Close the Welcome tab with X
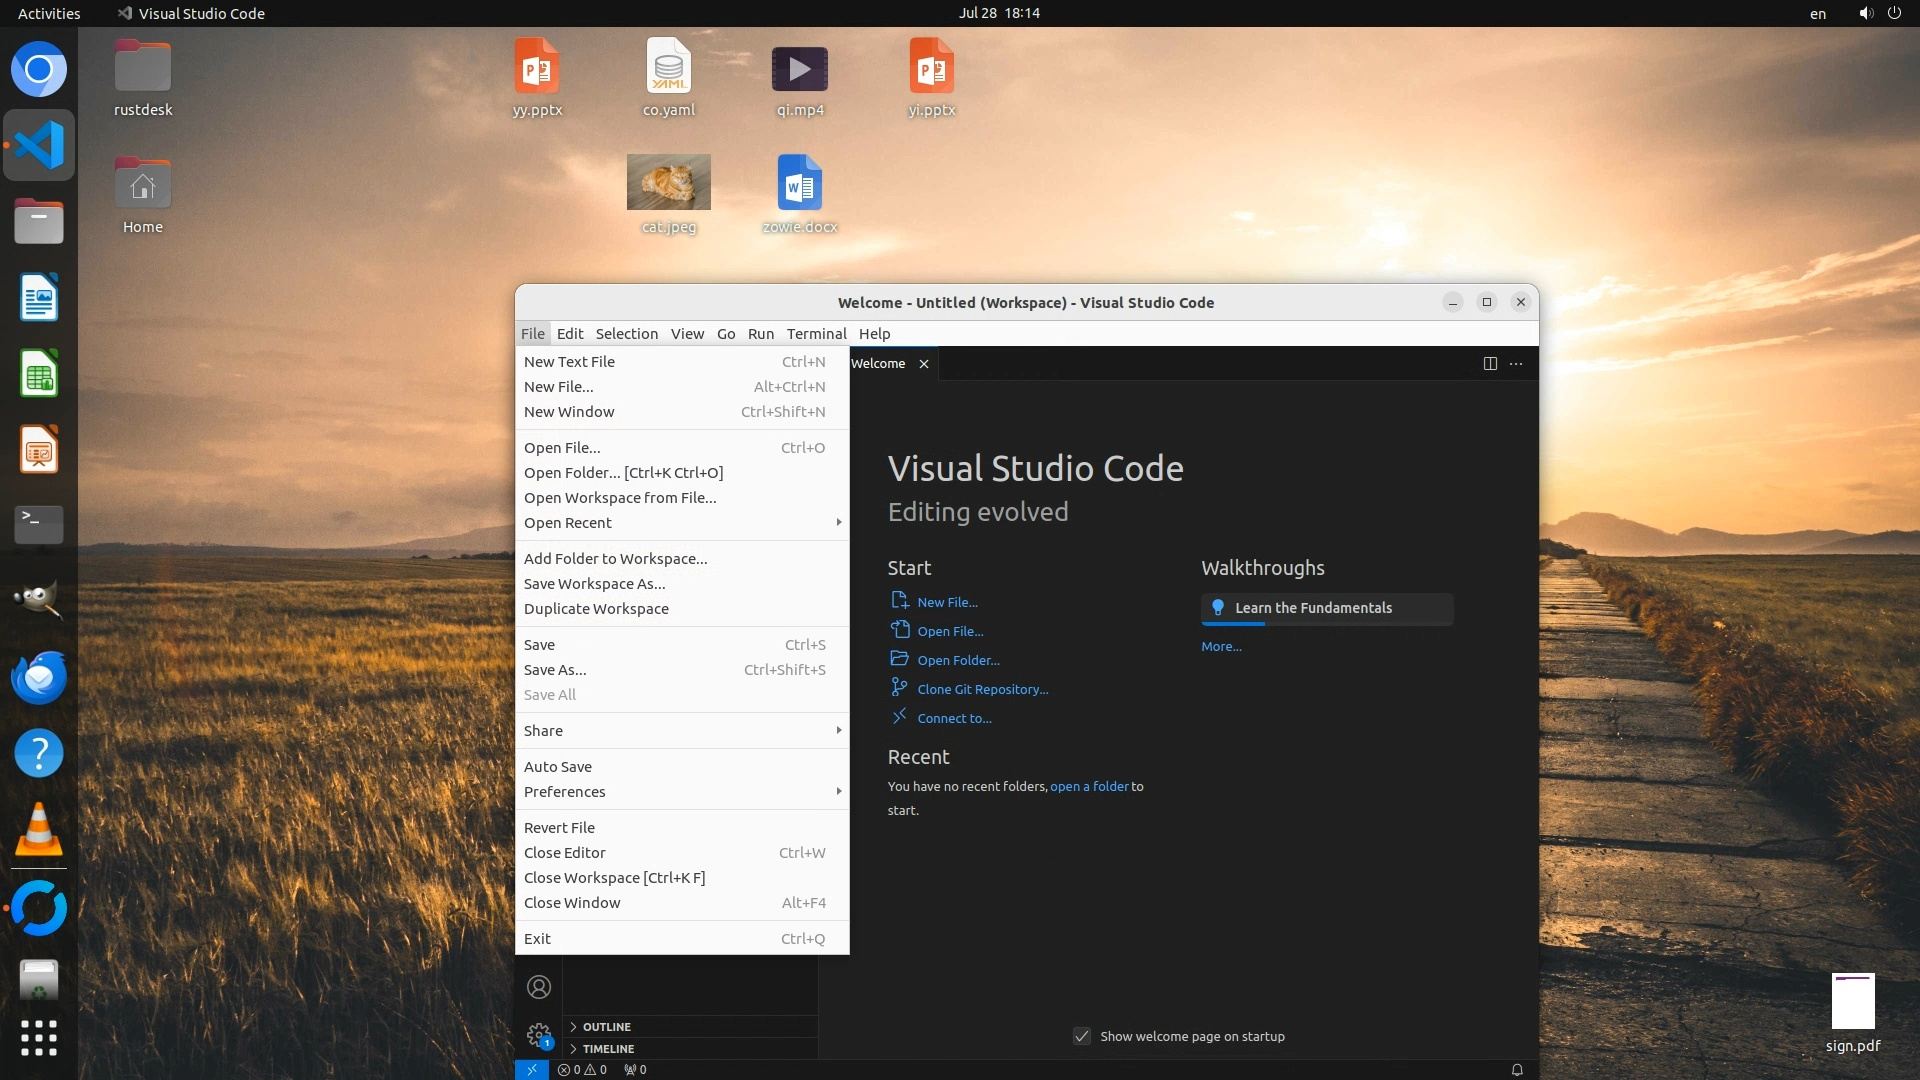1920x1080 pixels. (x=924, y=364)
